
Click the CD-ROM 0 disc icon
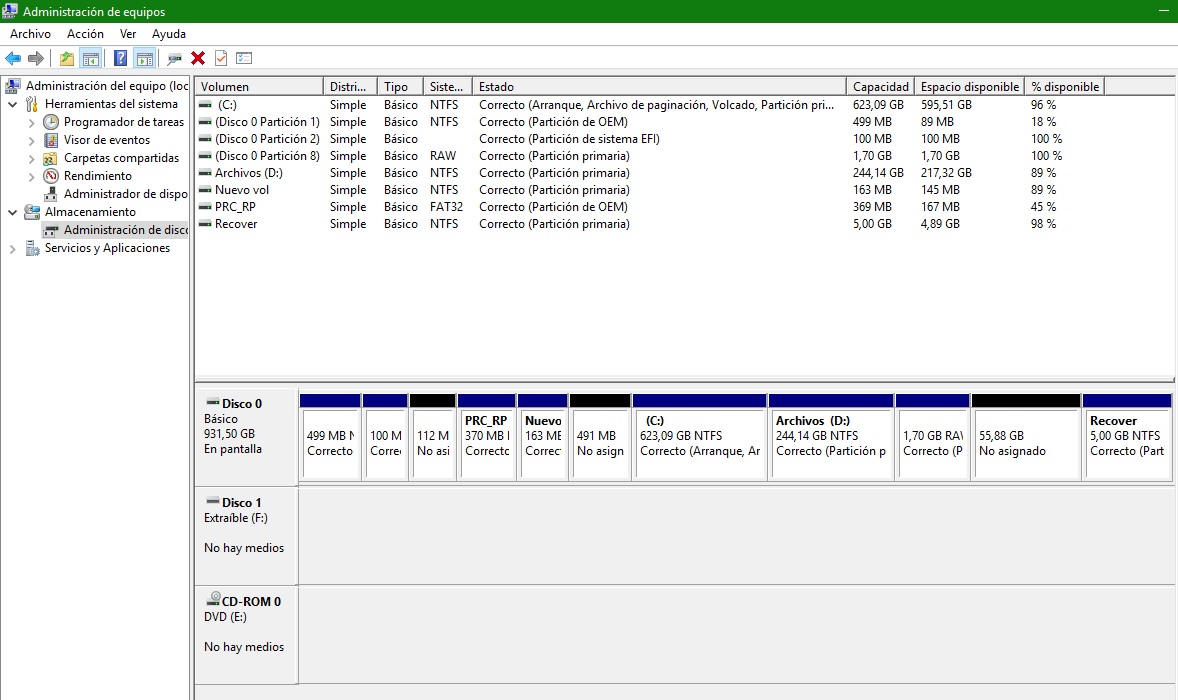[213, 599]
